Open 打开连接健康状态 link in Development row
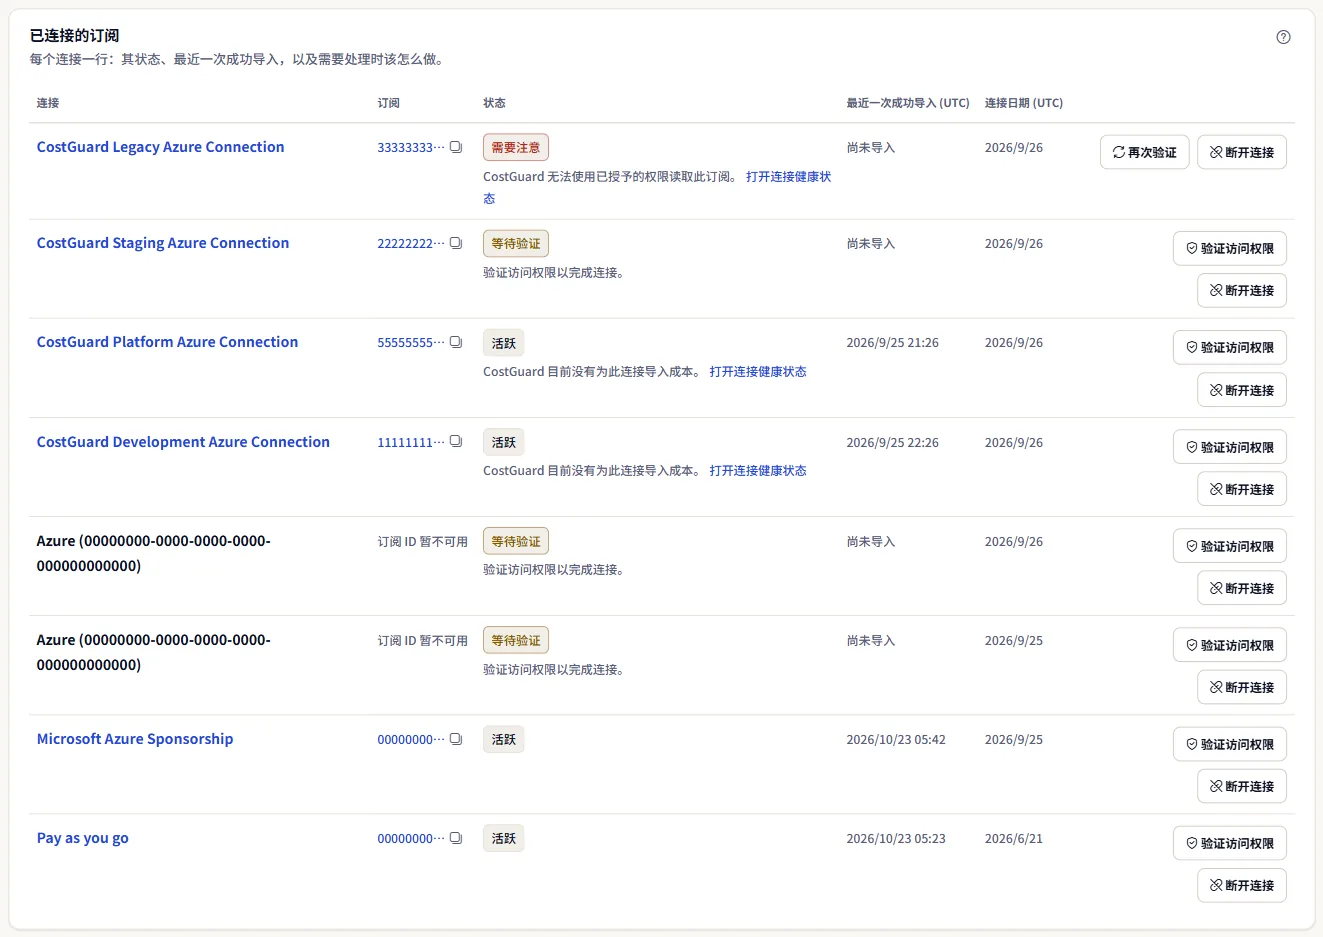The width and height of the screenshot is (1323, 937). tap(758, 470)
